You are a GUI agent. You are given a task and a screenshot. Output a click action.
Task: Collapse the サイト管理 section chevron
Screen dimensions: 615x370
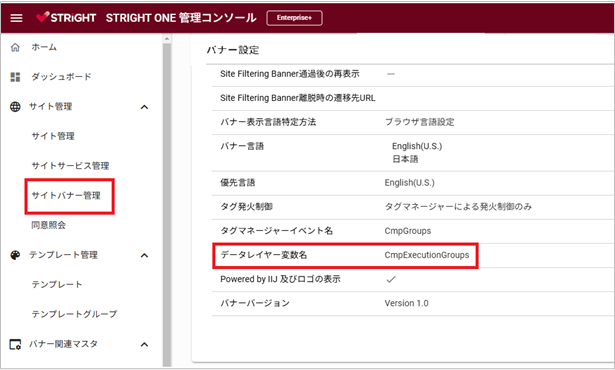pyautogui.click(x=144, y=107)
